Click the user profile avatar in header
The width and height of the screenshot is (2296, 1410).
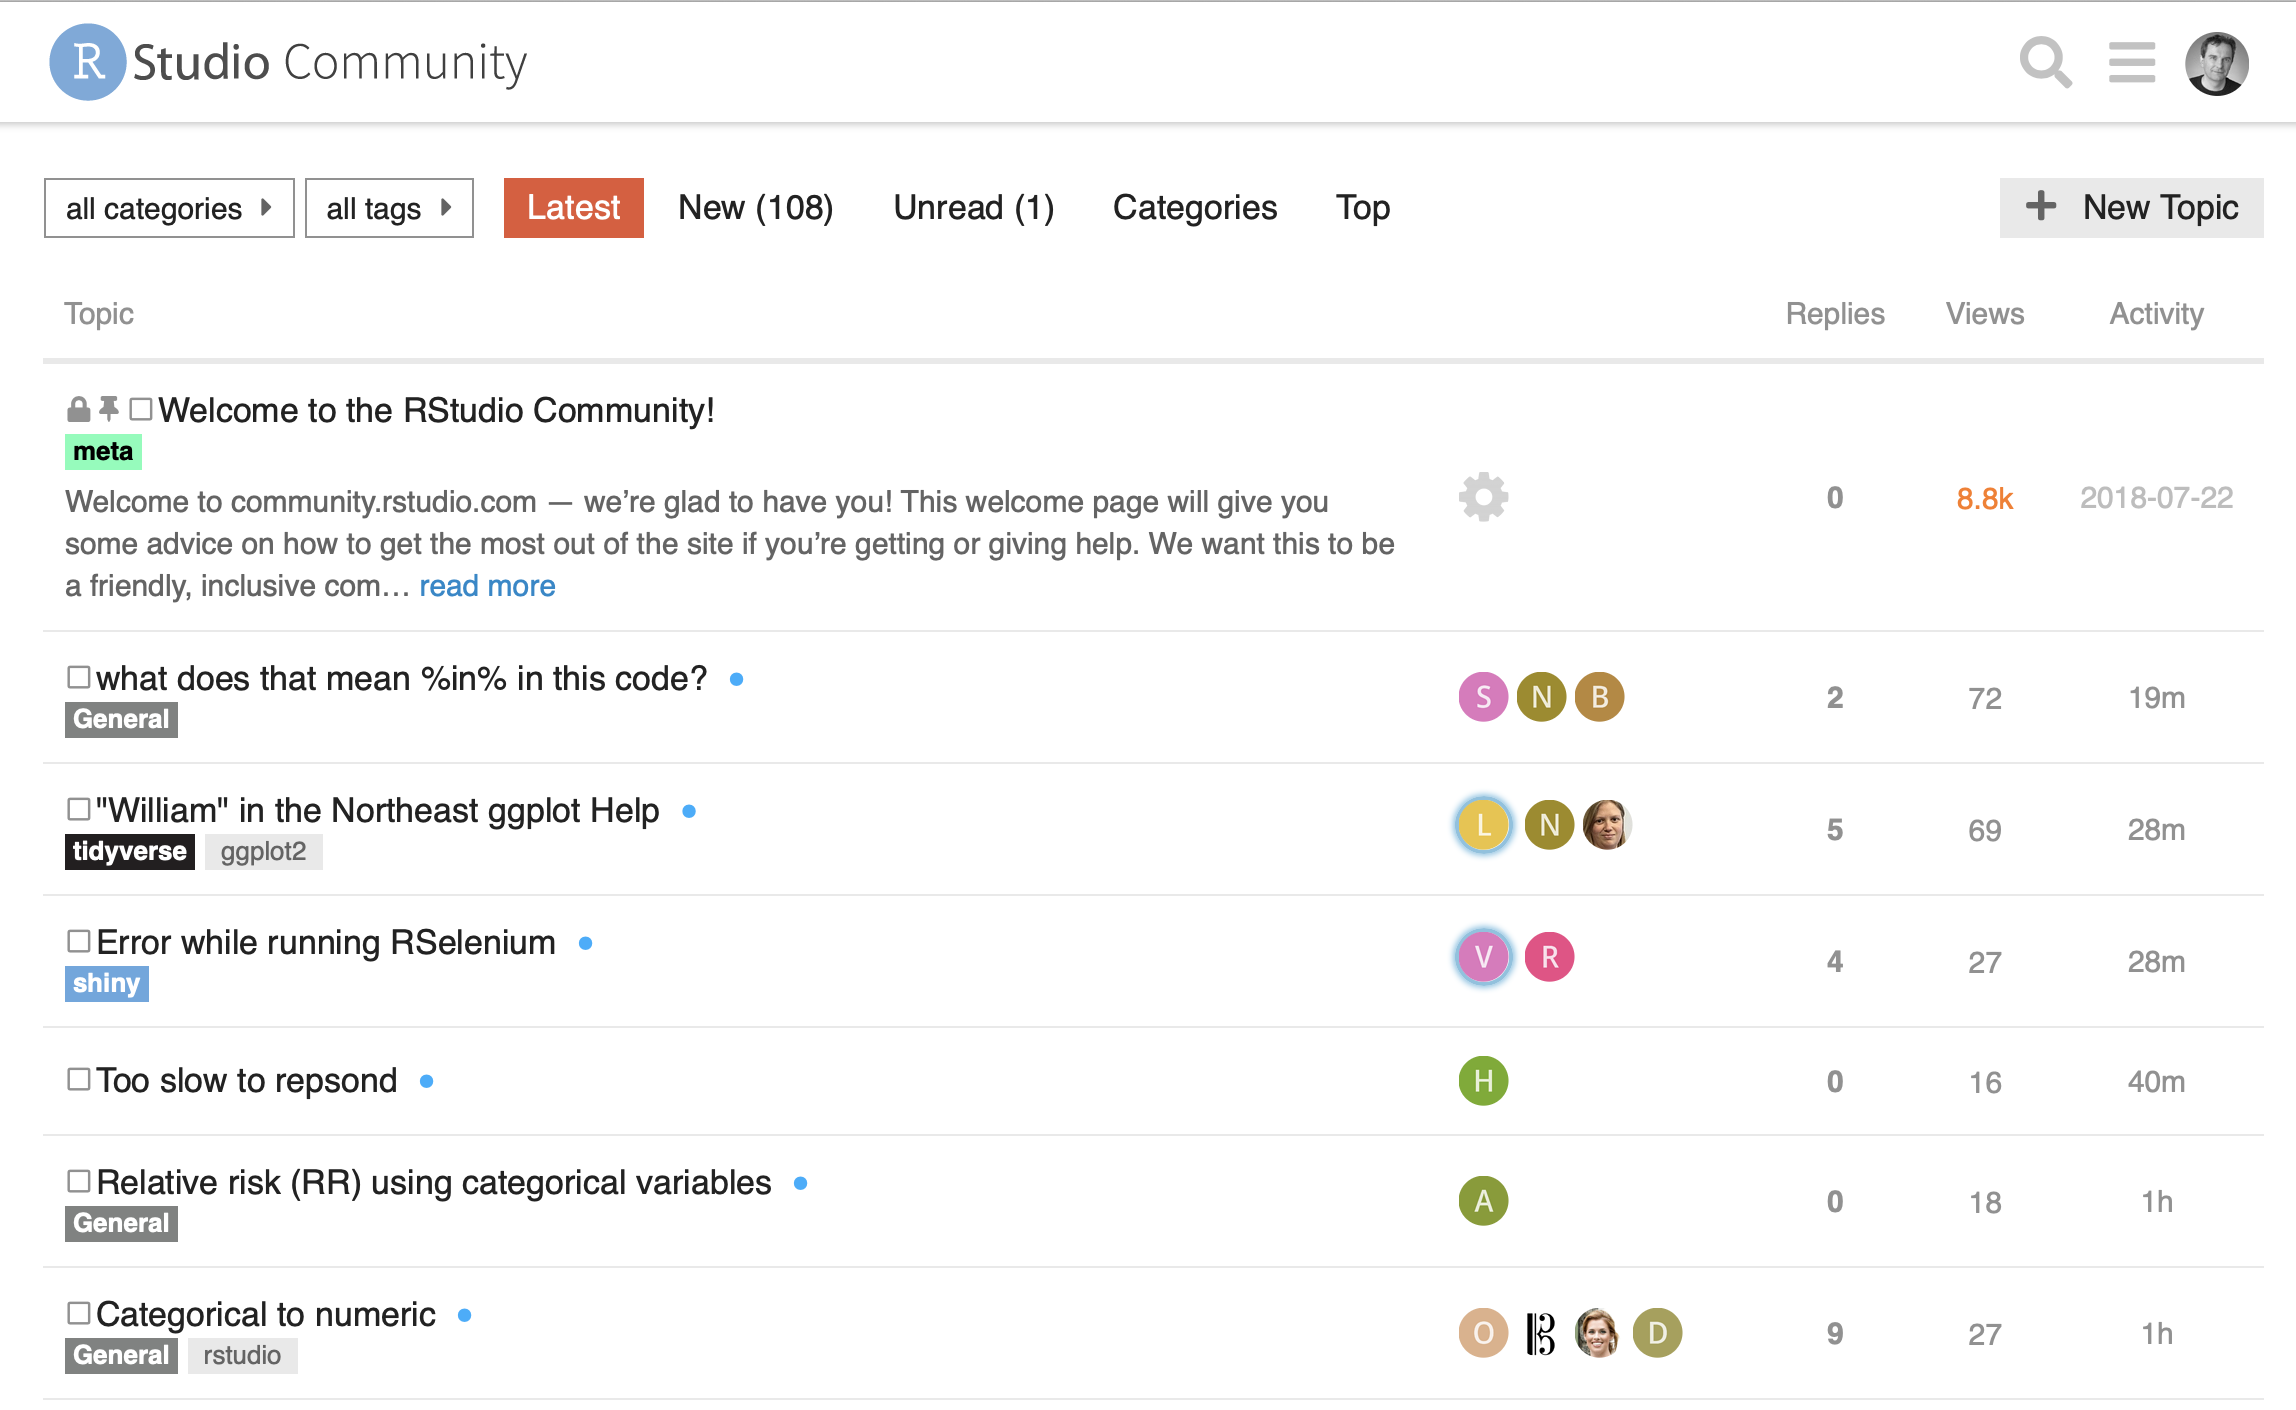[x=2216, y=63]
